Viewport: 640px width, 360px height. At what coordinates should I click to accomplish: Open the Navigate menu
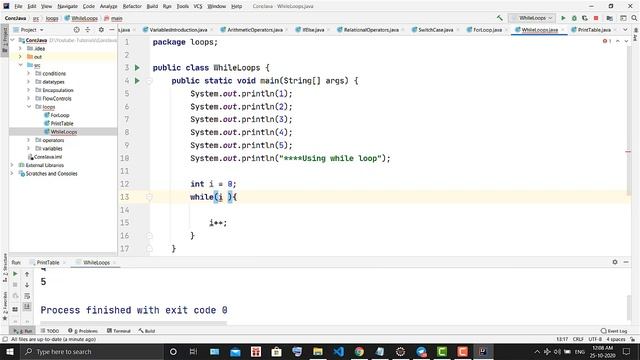(x=67, y=6)
